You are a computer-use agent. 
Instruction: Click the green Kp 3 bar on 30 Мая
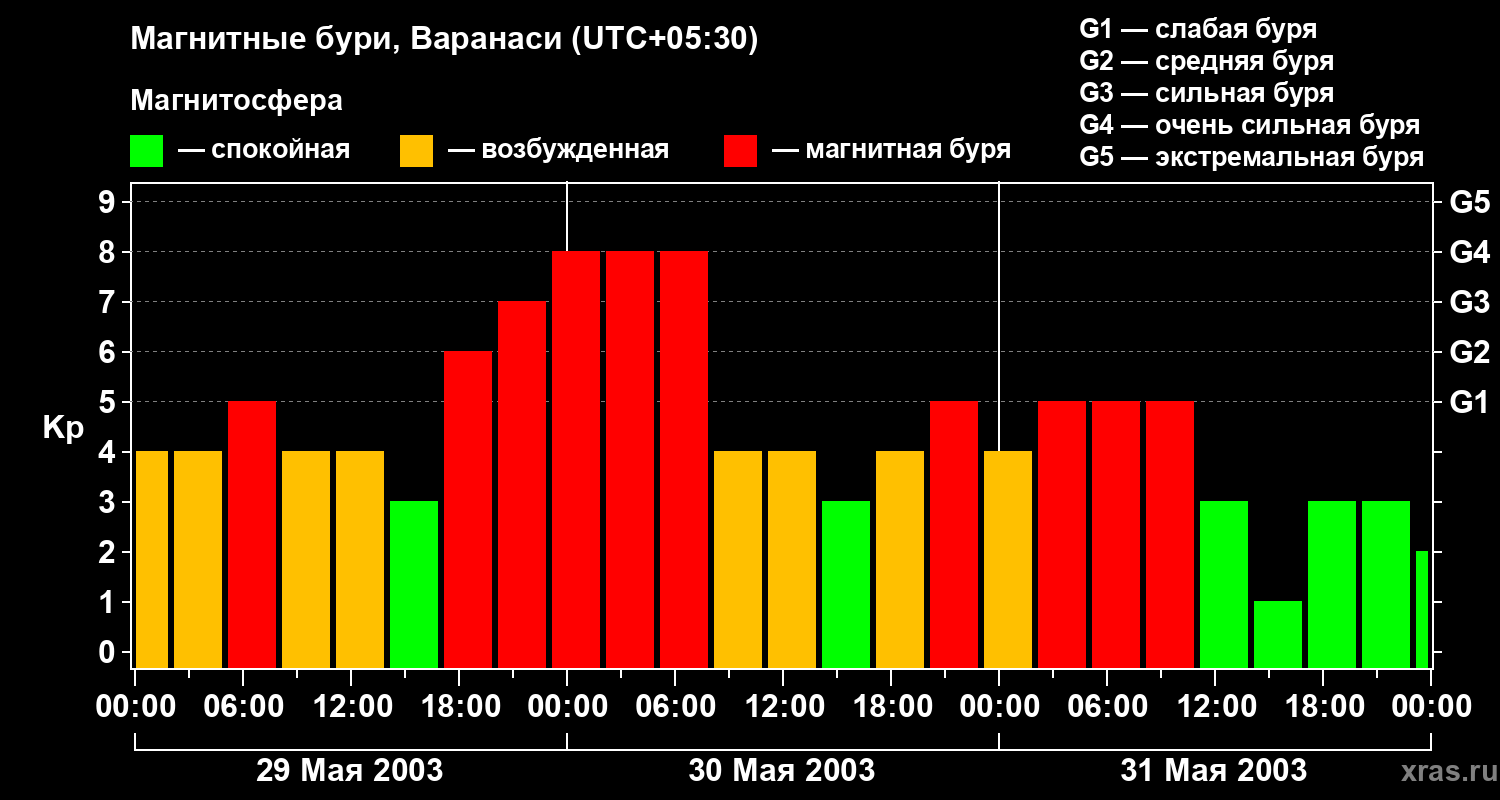846,584
